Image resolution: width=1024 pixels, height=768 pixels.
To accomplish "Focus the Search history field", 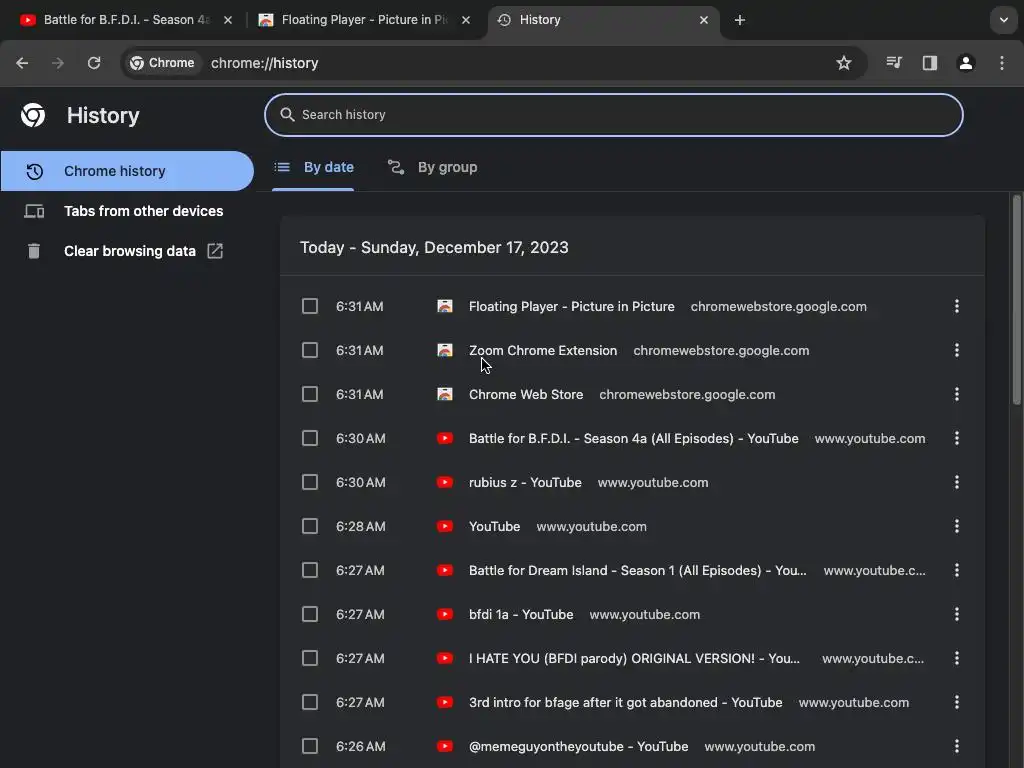I will pos(613,115).
